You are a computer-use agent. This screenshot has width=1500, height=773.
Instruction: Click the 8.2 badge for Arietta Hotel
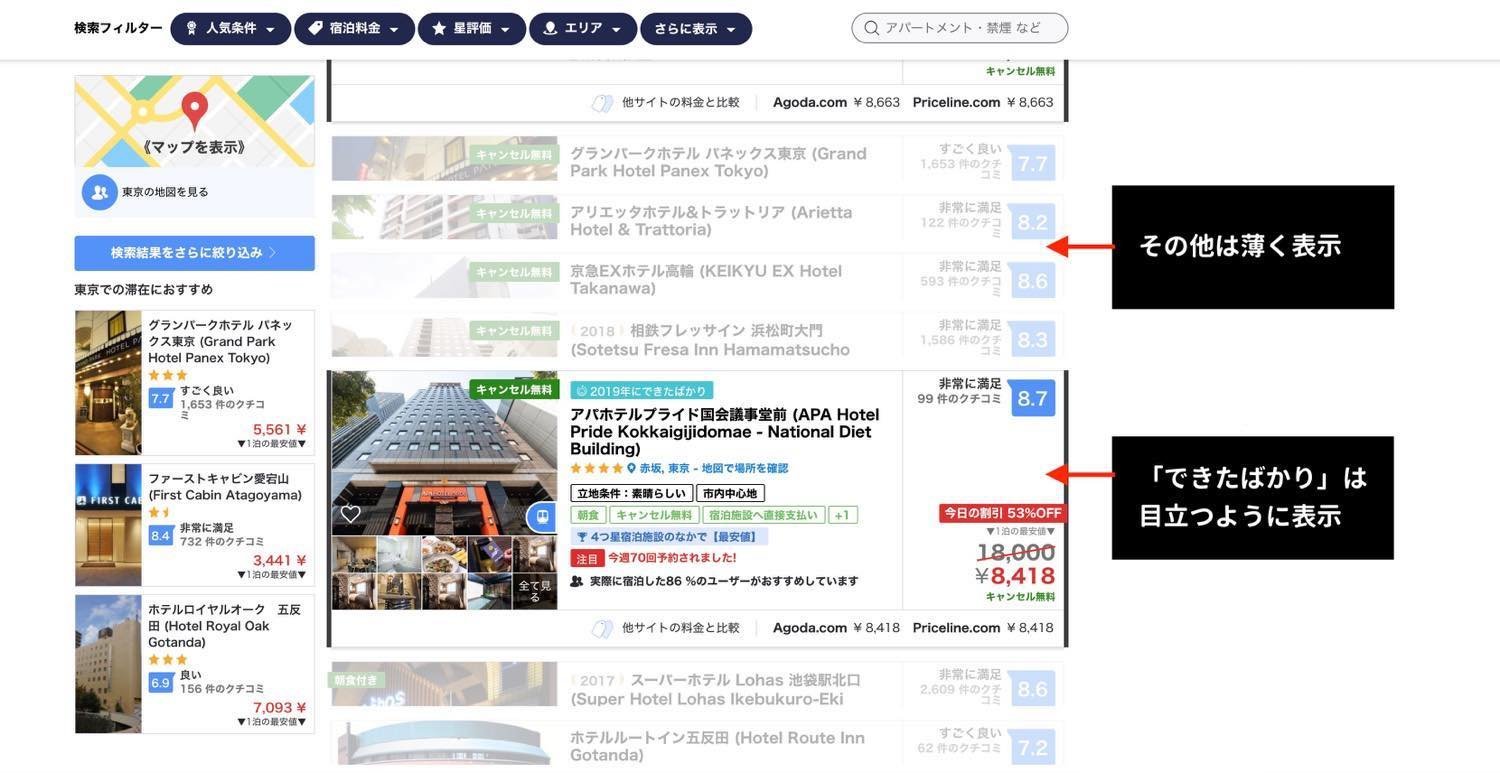click(x=1032, y=222)
